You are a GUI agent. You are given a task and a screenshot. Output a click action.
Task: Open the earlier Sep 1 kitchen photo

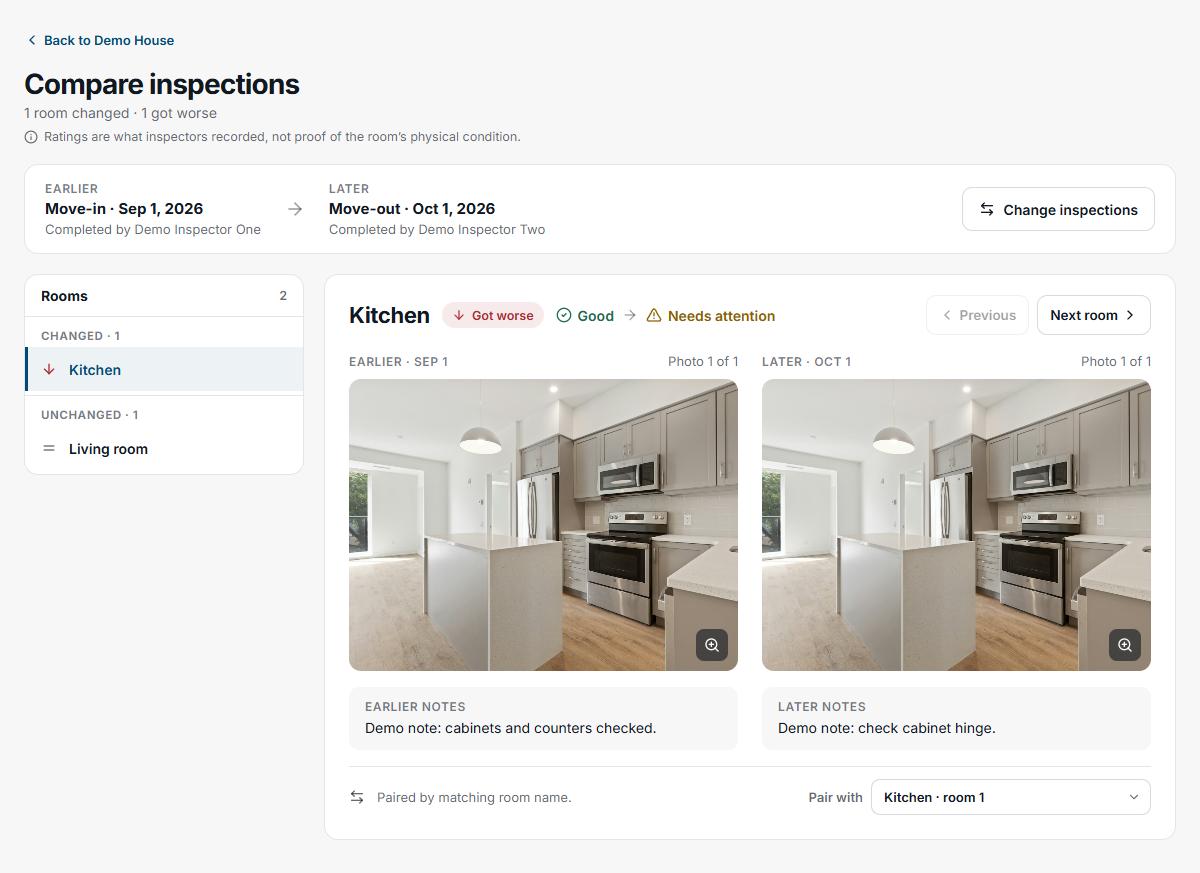pos(543,525)
